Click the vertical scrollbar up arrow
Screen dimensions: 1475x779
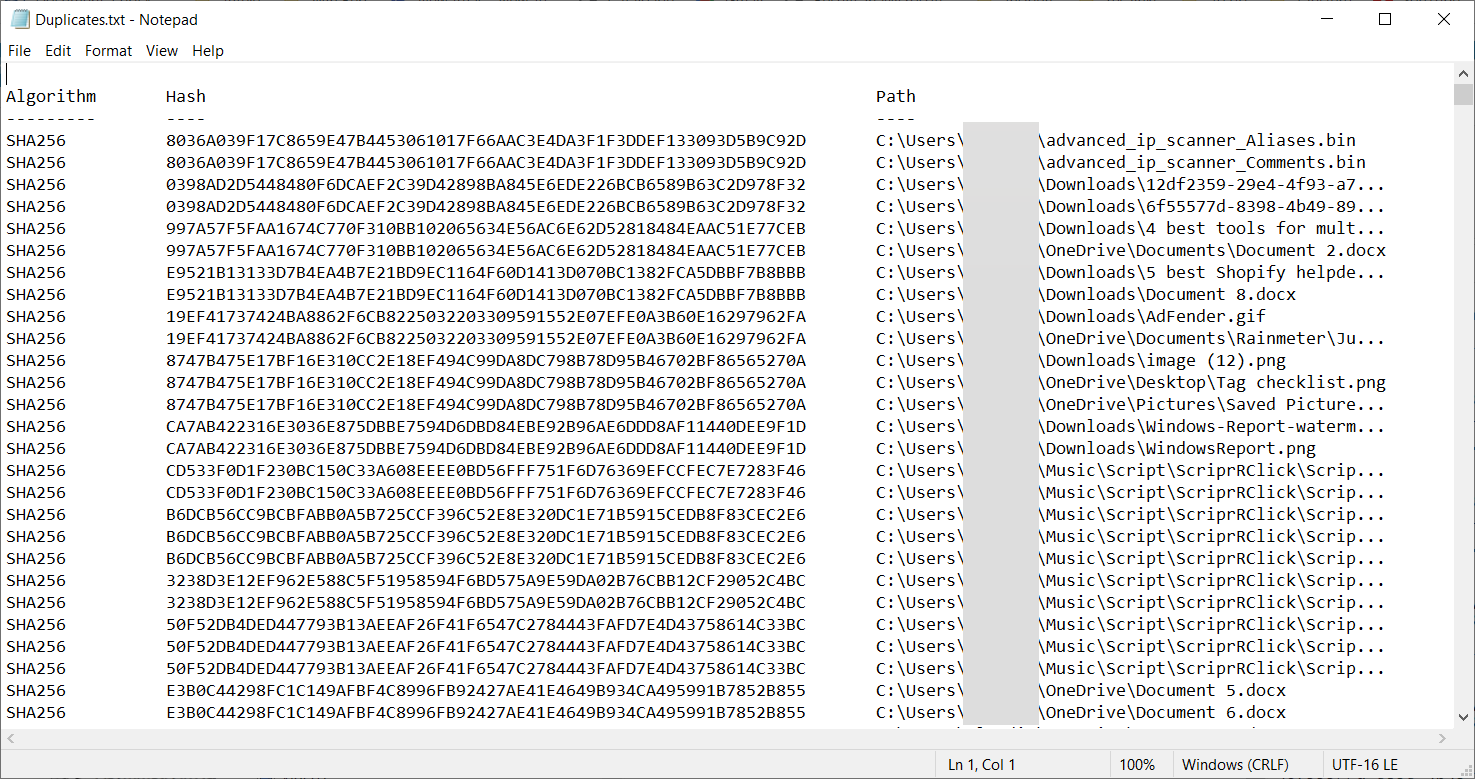coord(1464,72)
